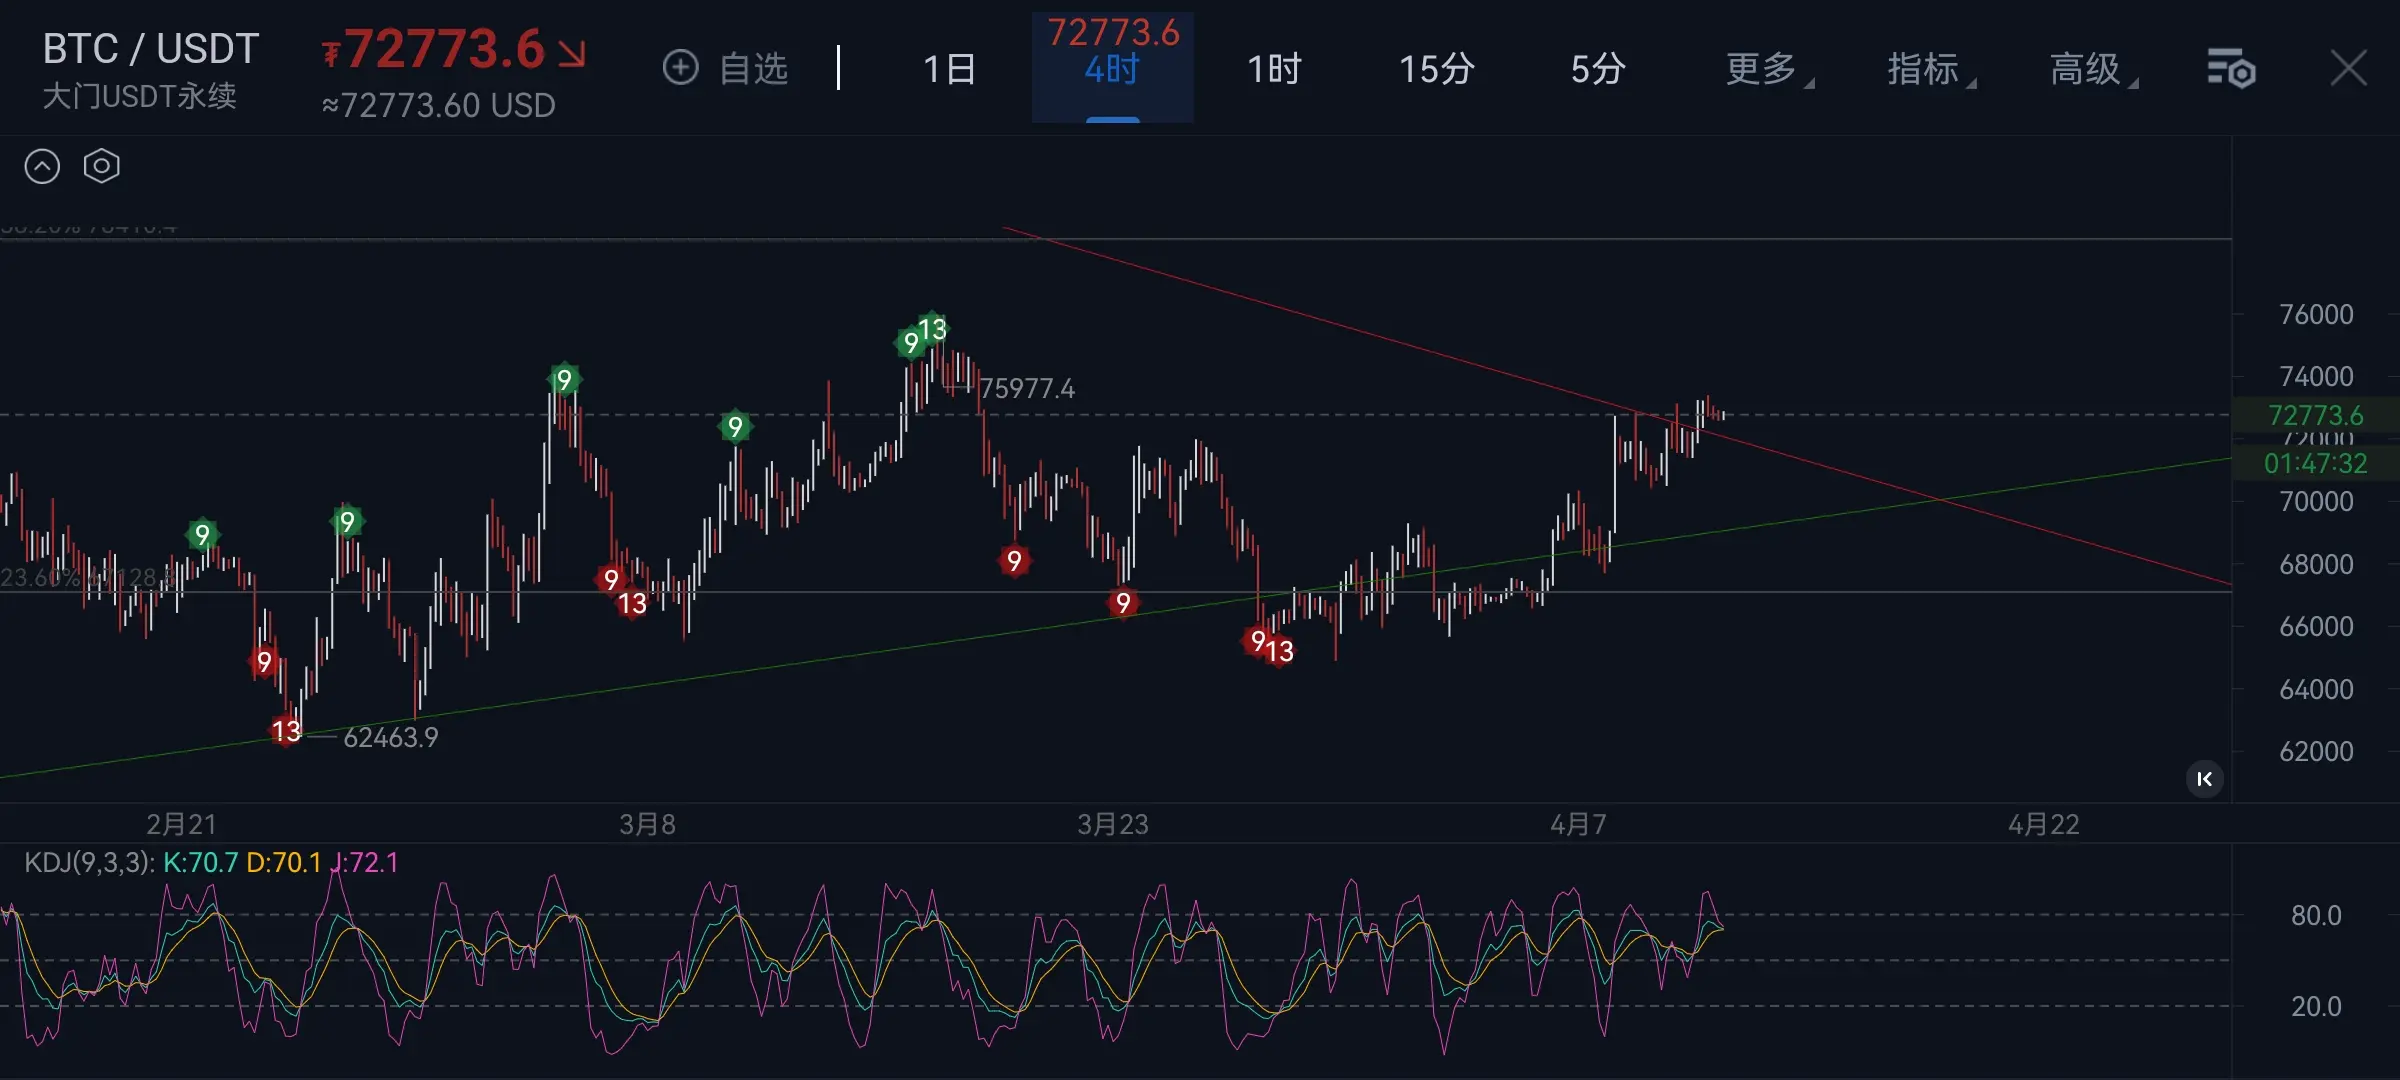Choose the 5分 timeframe
This screenshot has height=1080, width=2400.
[x=1597, y=69]
